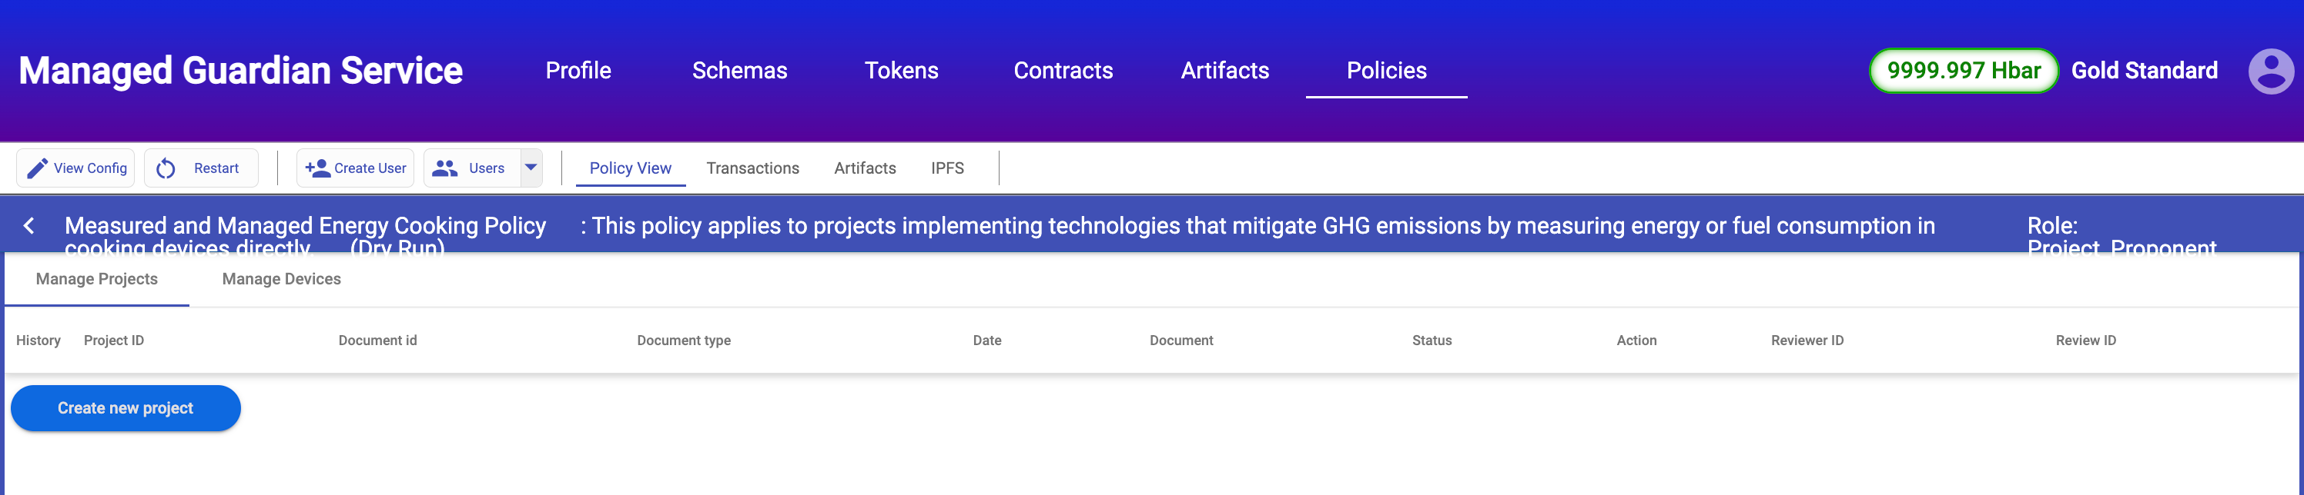Click the pencil icon for View Config
This screenshot has height=495, width=2304.
click(x=37, y=168)
